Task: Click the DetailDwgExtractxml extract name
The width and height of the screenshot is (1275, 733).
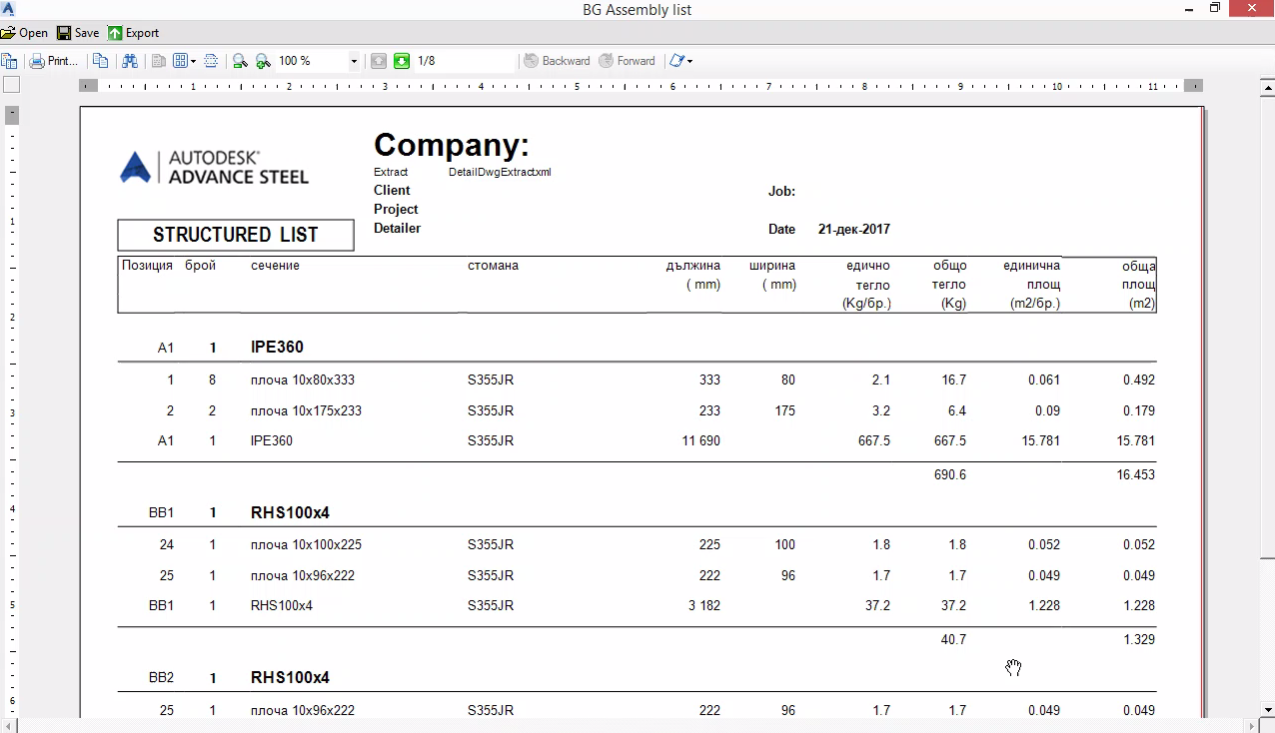Action: (500, 172)
